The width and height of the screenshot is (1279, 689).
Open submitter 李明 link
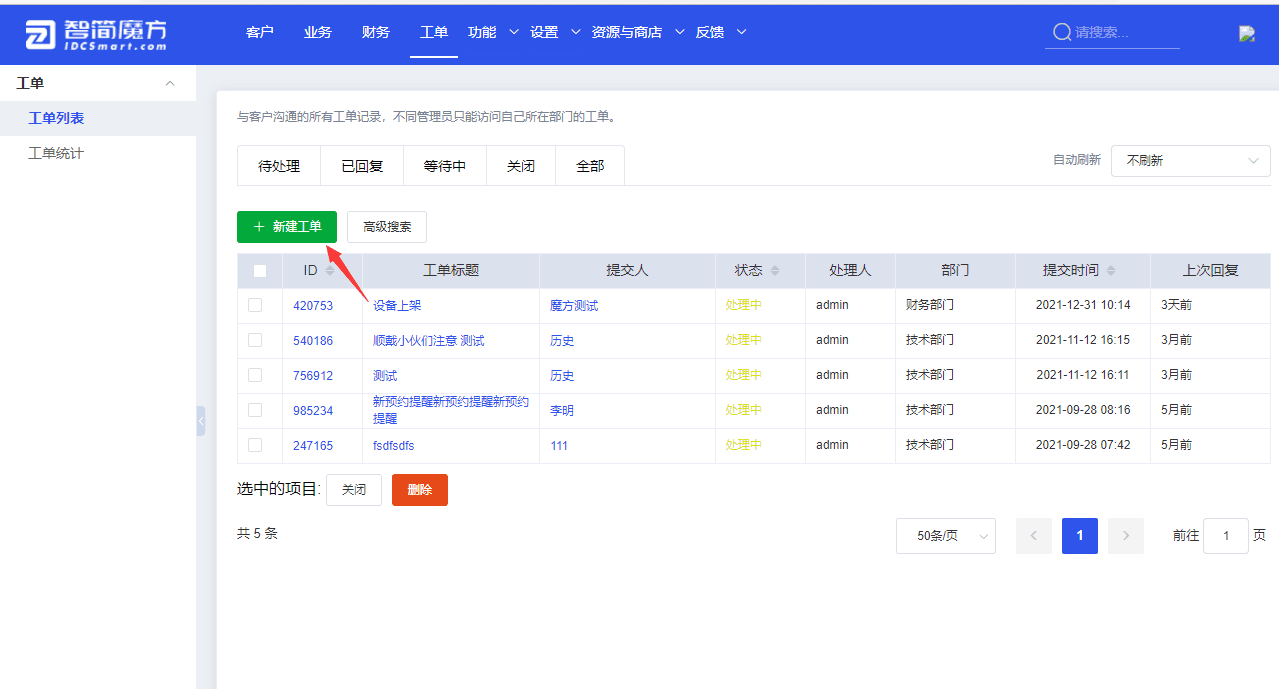562,411
